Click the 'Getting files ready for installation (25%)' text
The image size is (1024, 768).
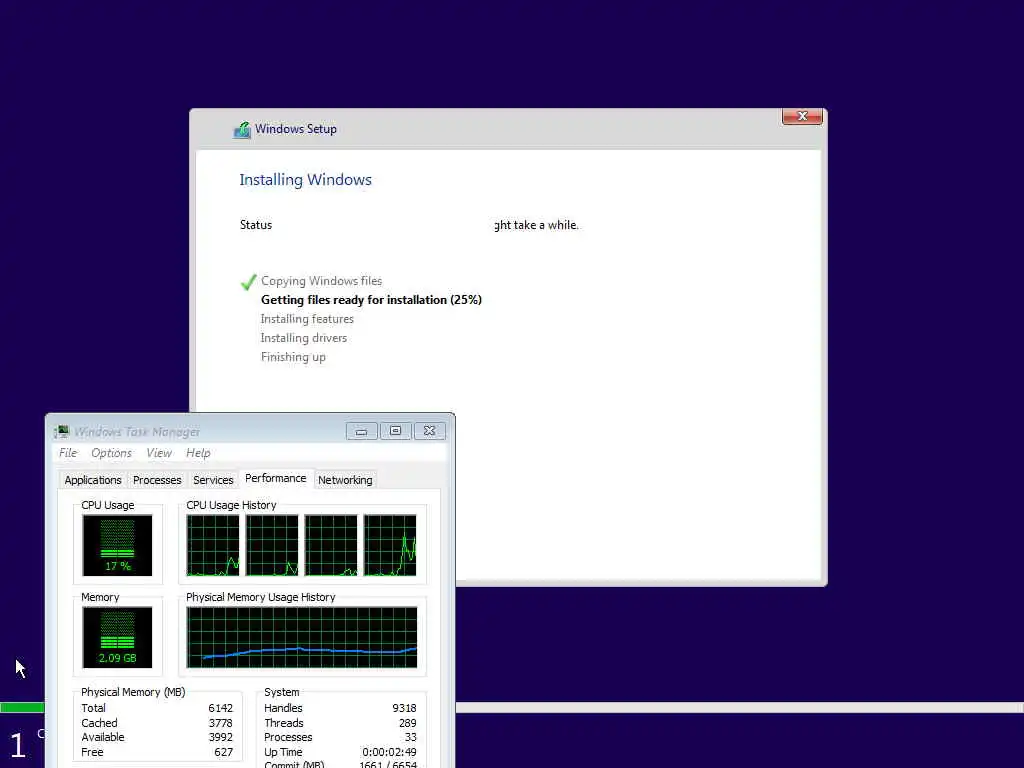371,300
